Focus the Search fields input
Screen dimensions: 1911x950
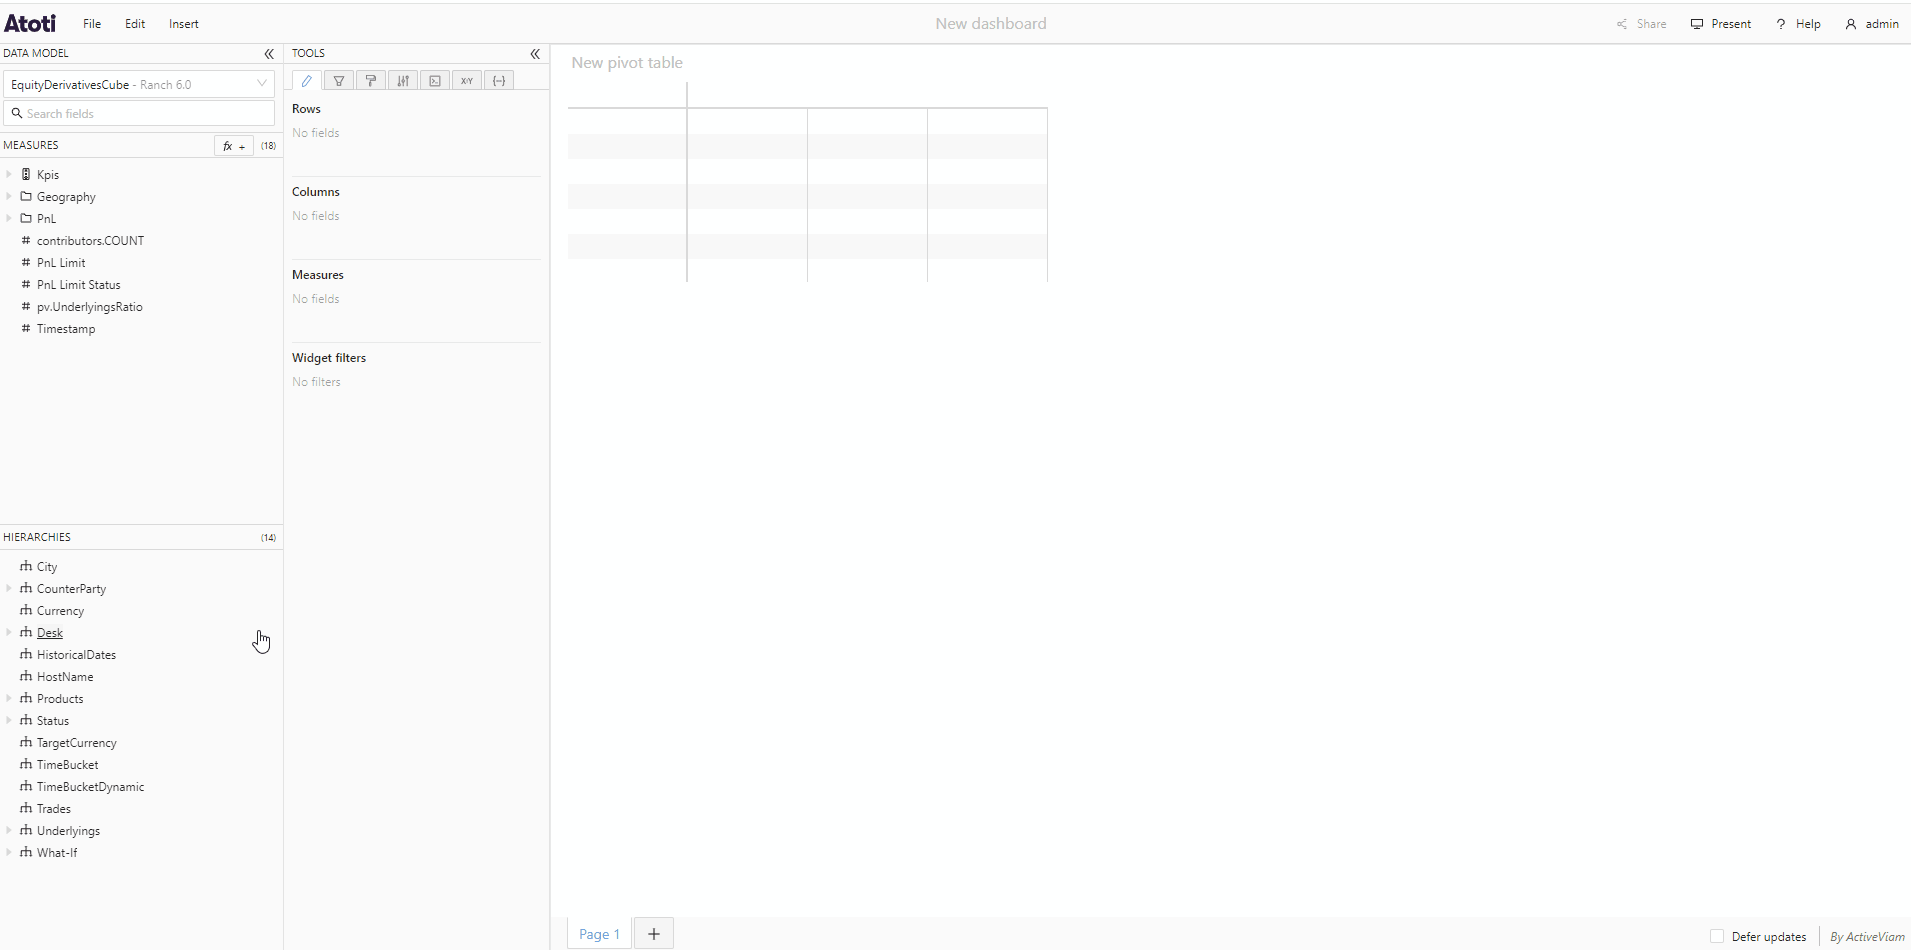(139, 114)
